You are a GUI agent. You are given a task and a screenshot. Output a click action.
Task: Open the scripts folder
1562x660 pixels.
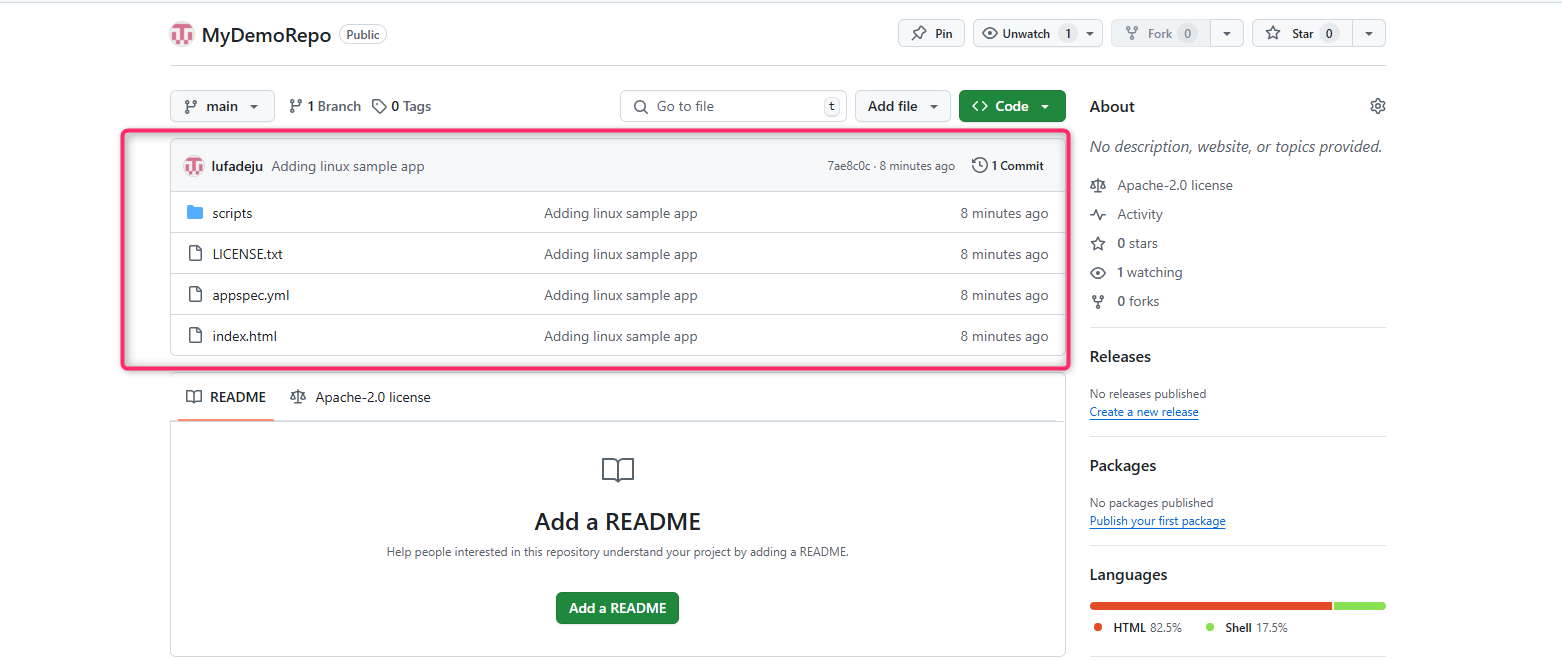[x=232, y=213]
